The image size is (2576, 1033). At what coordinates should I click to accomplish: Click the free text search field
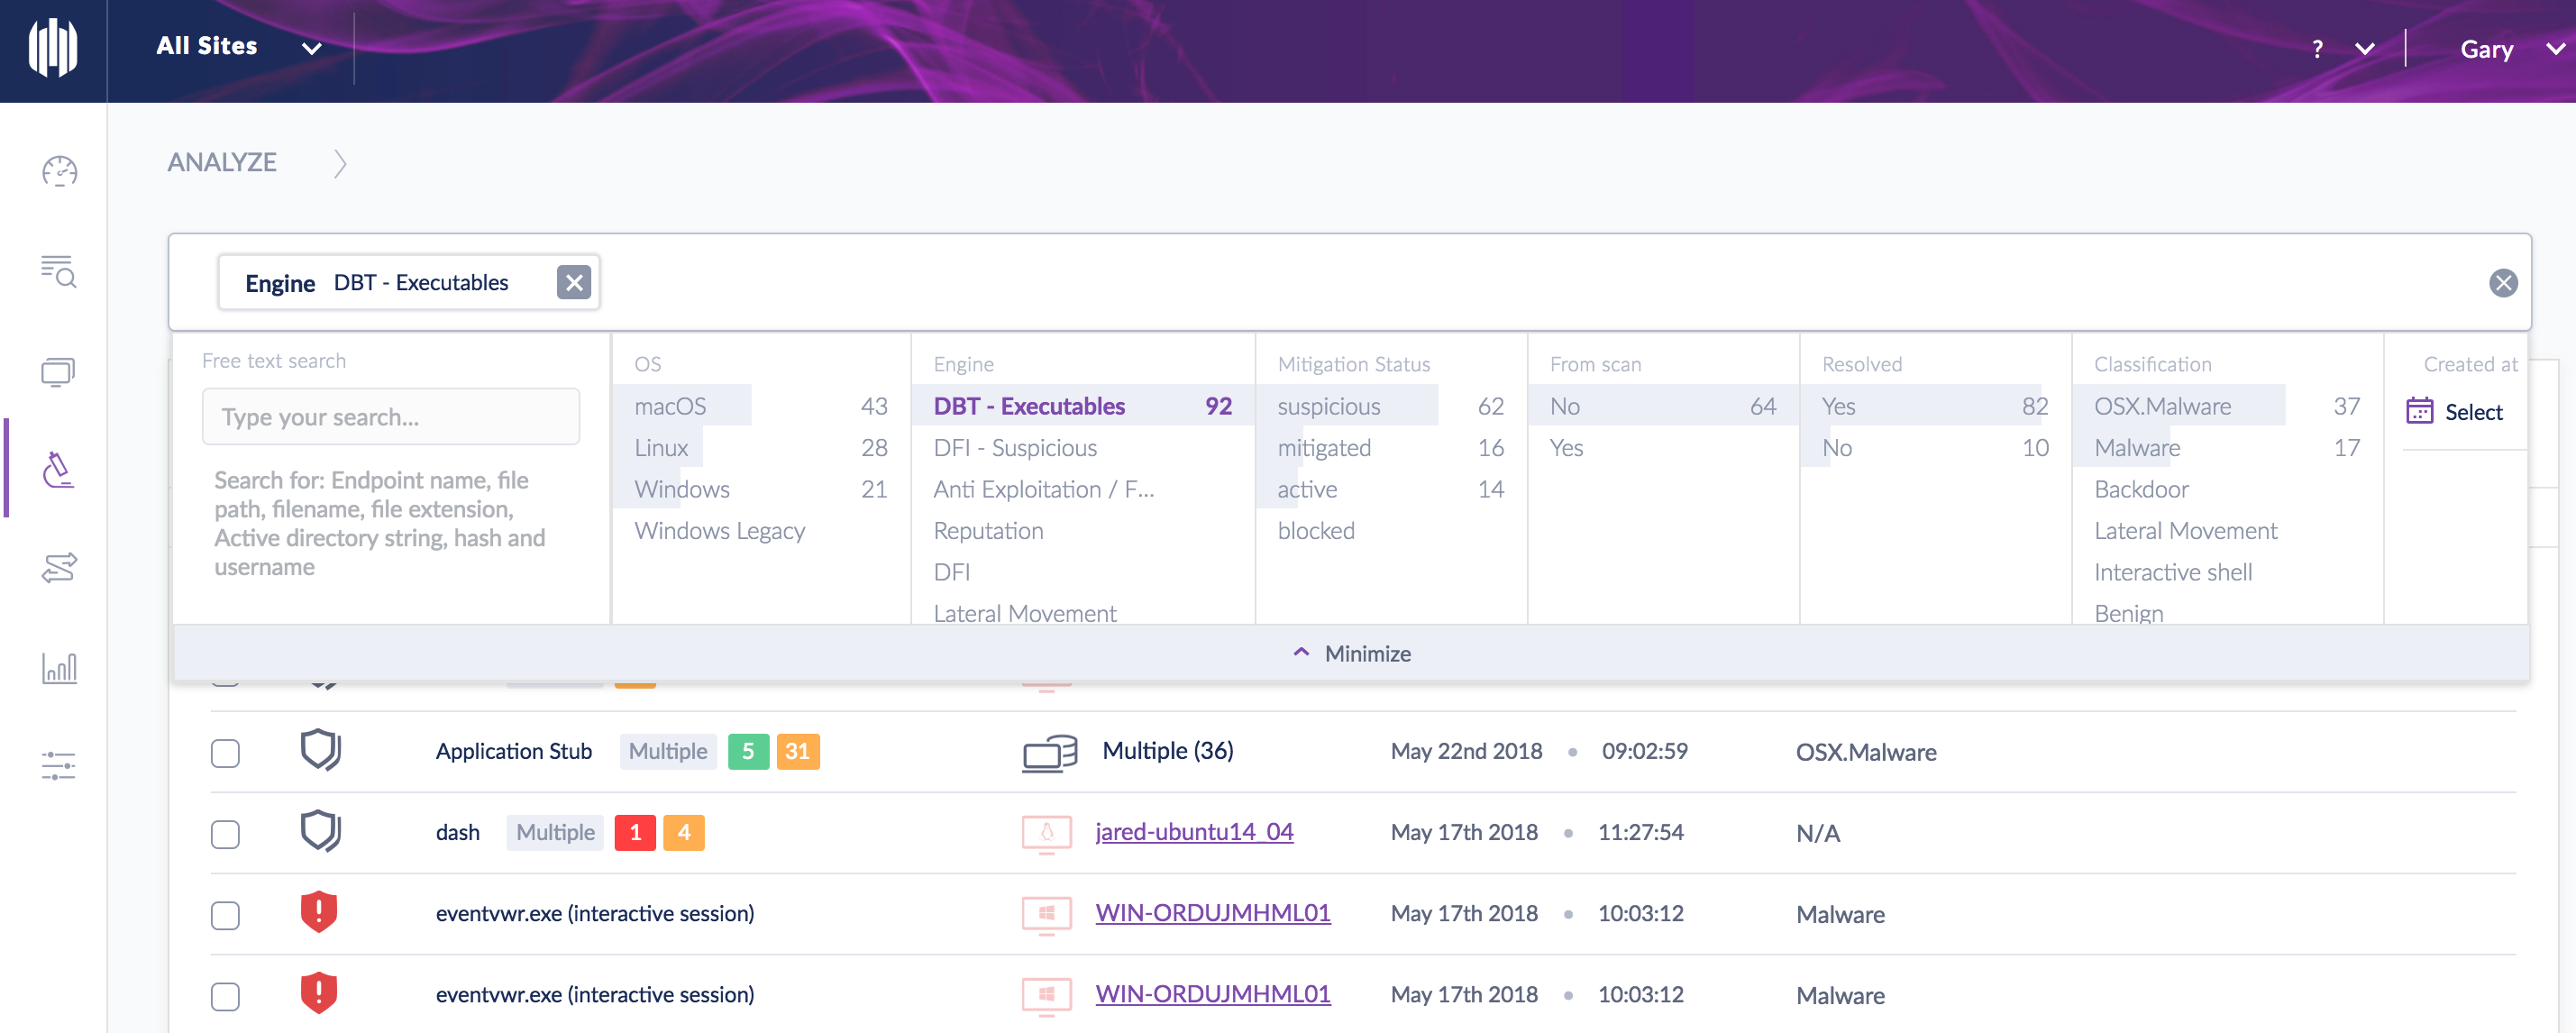point(390,417)
